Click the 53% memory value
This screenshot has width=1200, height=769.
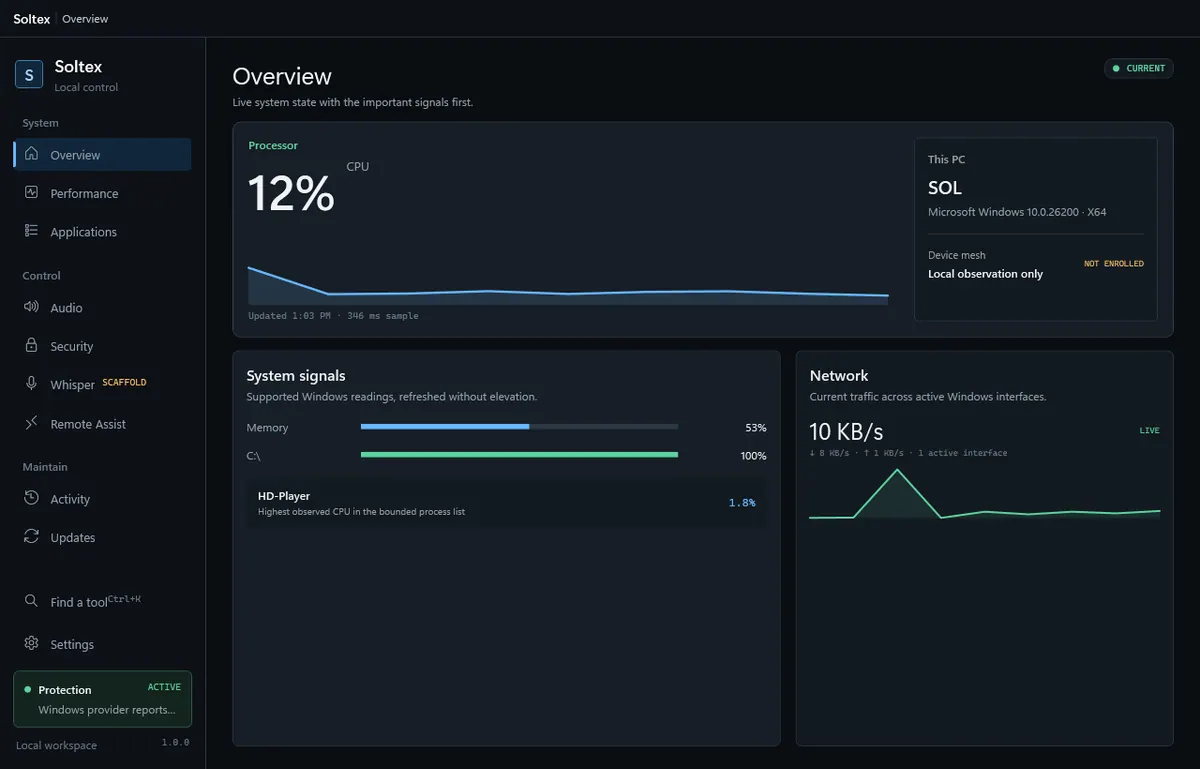pyautogui.click(x=755, y=427)
